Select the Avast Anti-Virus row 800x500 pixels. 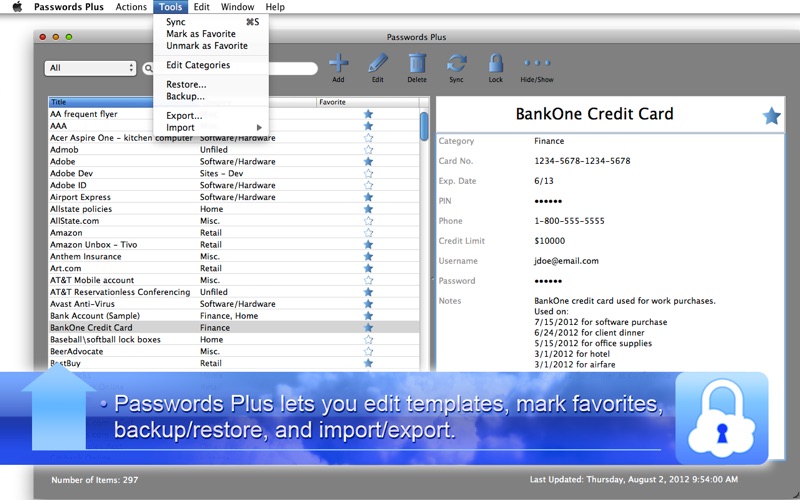tap(234, 304)
